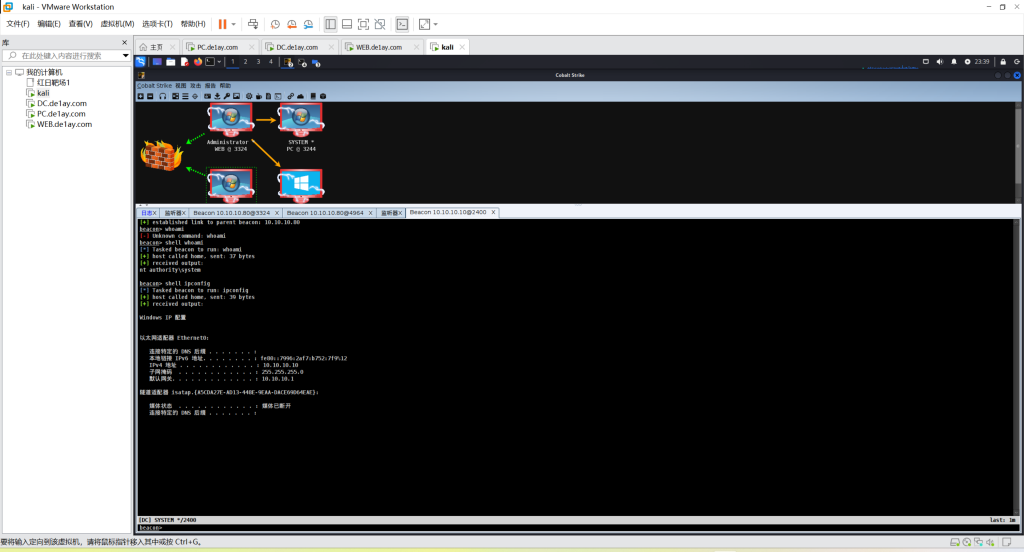Toggle the VMware console view icon

point(402,24)
